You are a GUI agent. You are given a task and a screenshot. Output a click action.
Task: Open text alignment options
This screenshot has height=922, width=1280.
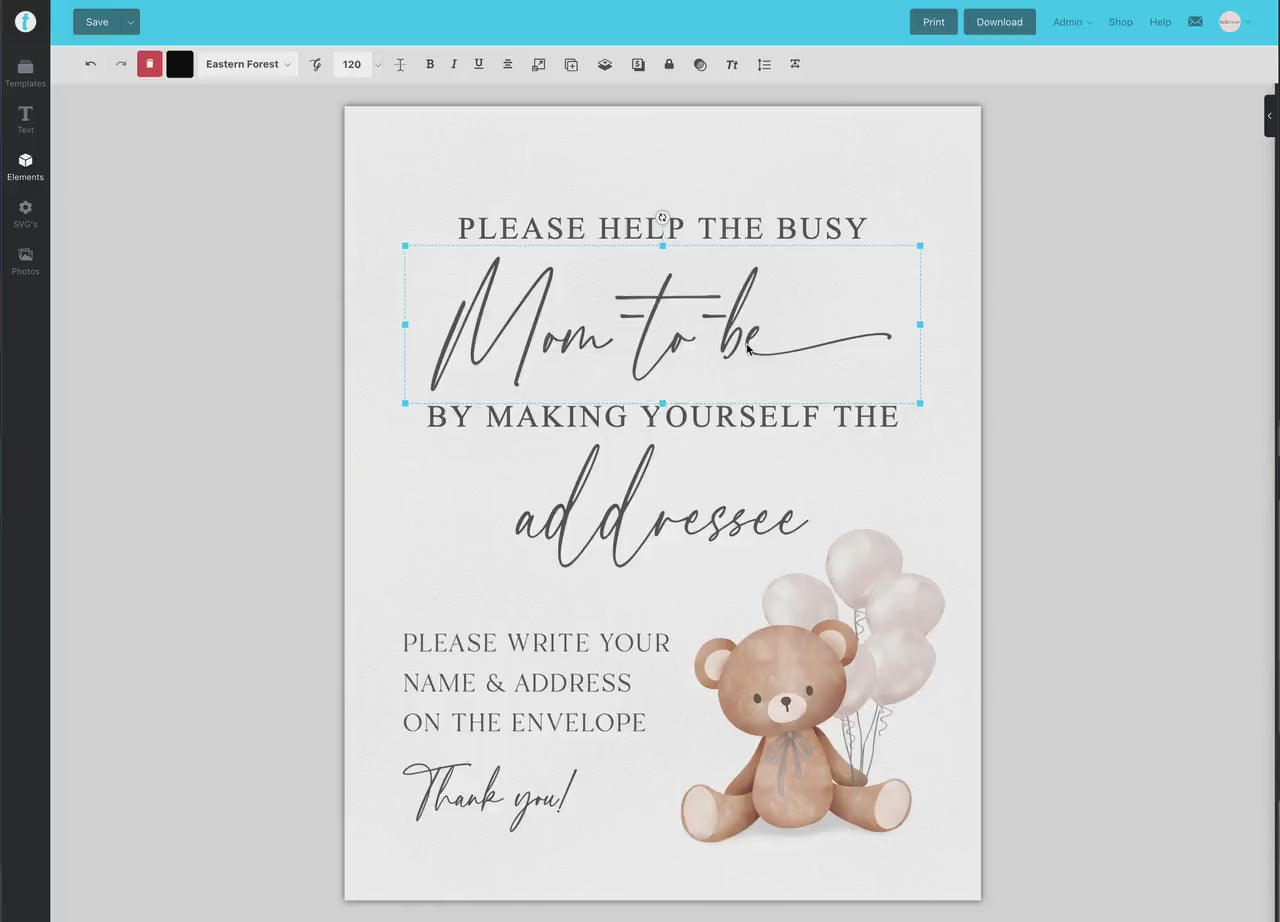508,64
